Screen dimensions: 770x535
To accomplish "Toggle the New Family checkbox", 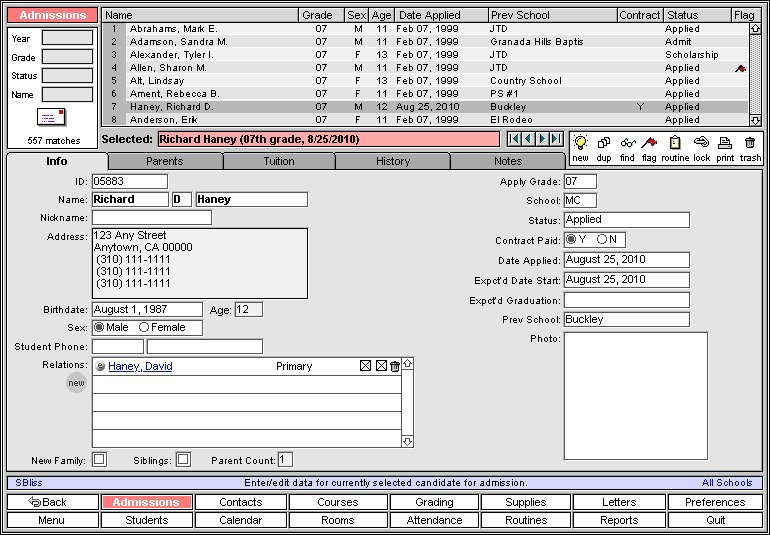I will click(99, 460).
